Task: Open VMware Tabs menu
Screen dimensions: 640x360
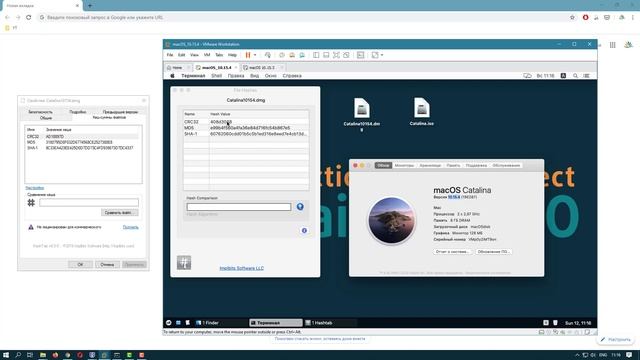Action: [x=219, y=55]
